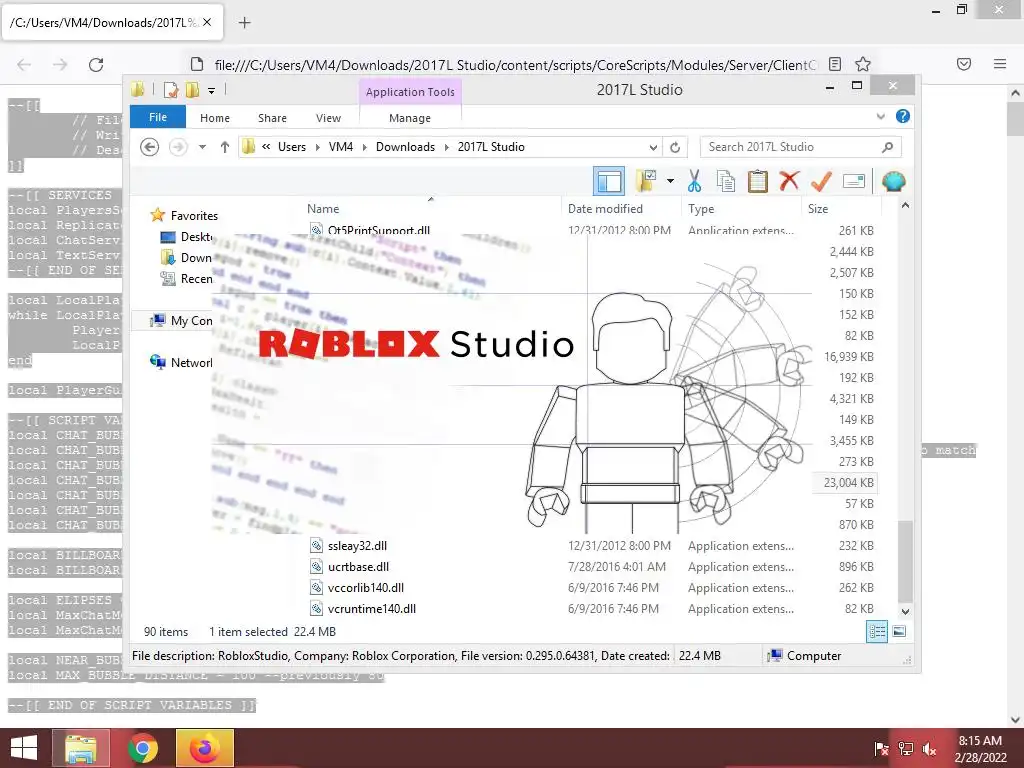The height and width of the screenshot is (768, 1024).
Task: Click the Firefox page scroll up arrow
Action: coord(1015,93)
